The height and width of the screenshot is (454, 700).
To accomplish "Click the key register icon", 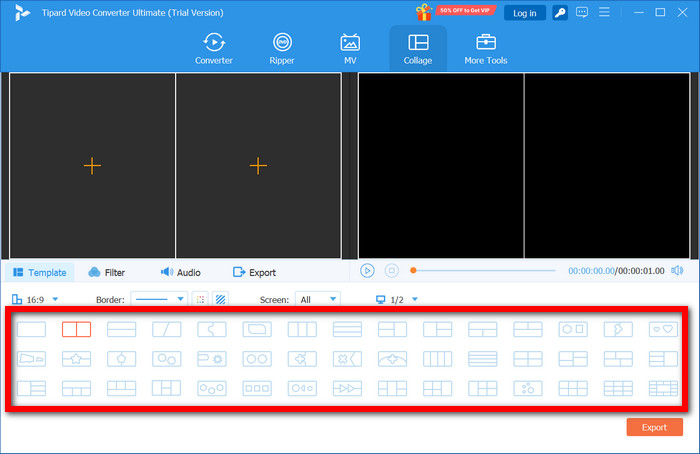I will pos(560,12).
